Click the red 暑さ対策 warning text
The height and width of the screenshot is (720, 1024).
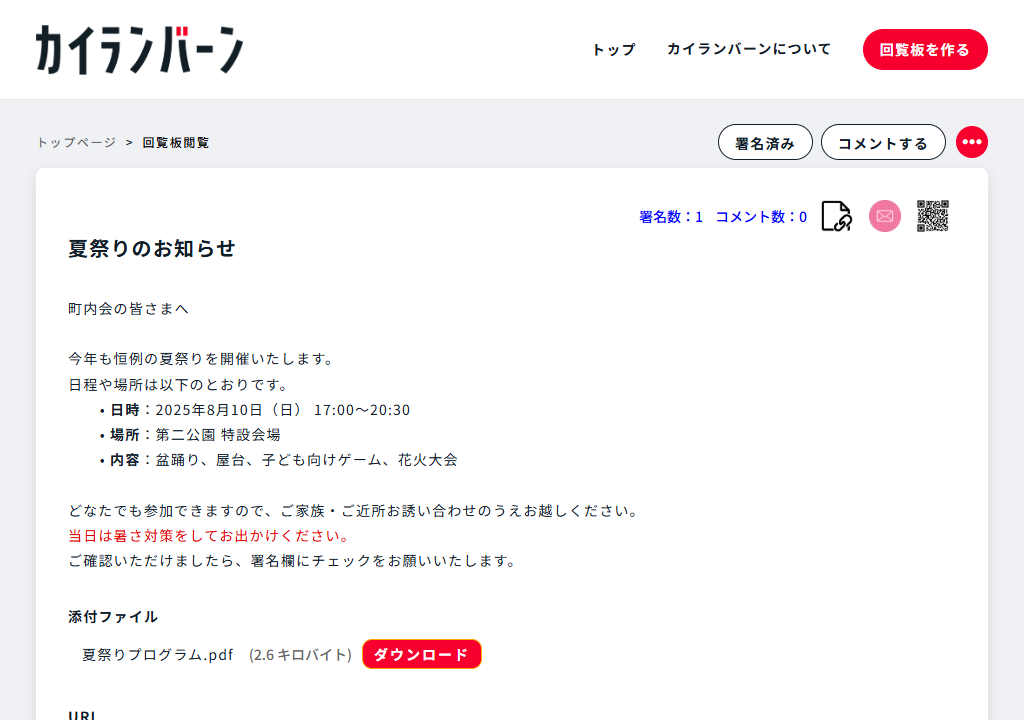(x=208, y=536)
